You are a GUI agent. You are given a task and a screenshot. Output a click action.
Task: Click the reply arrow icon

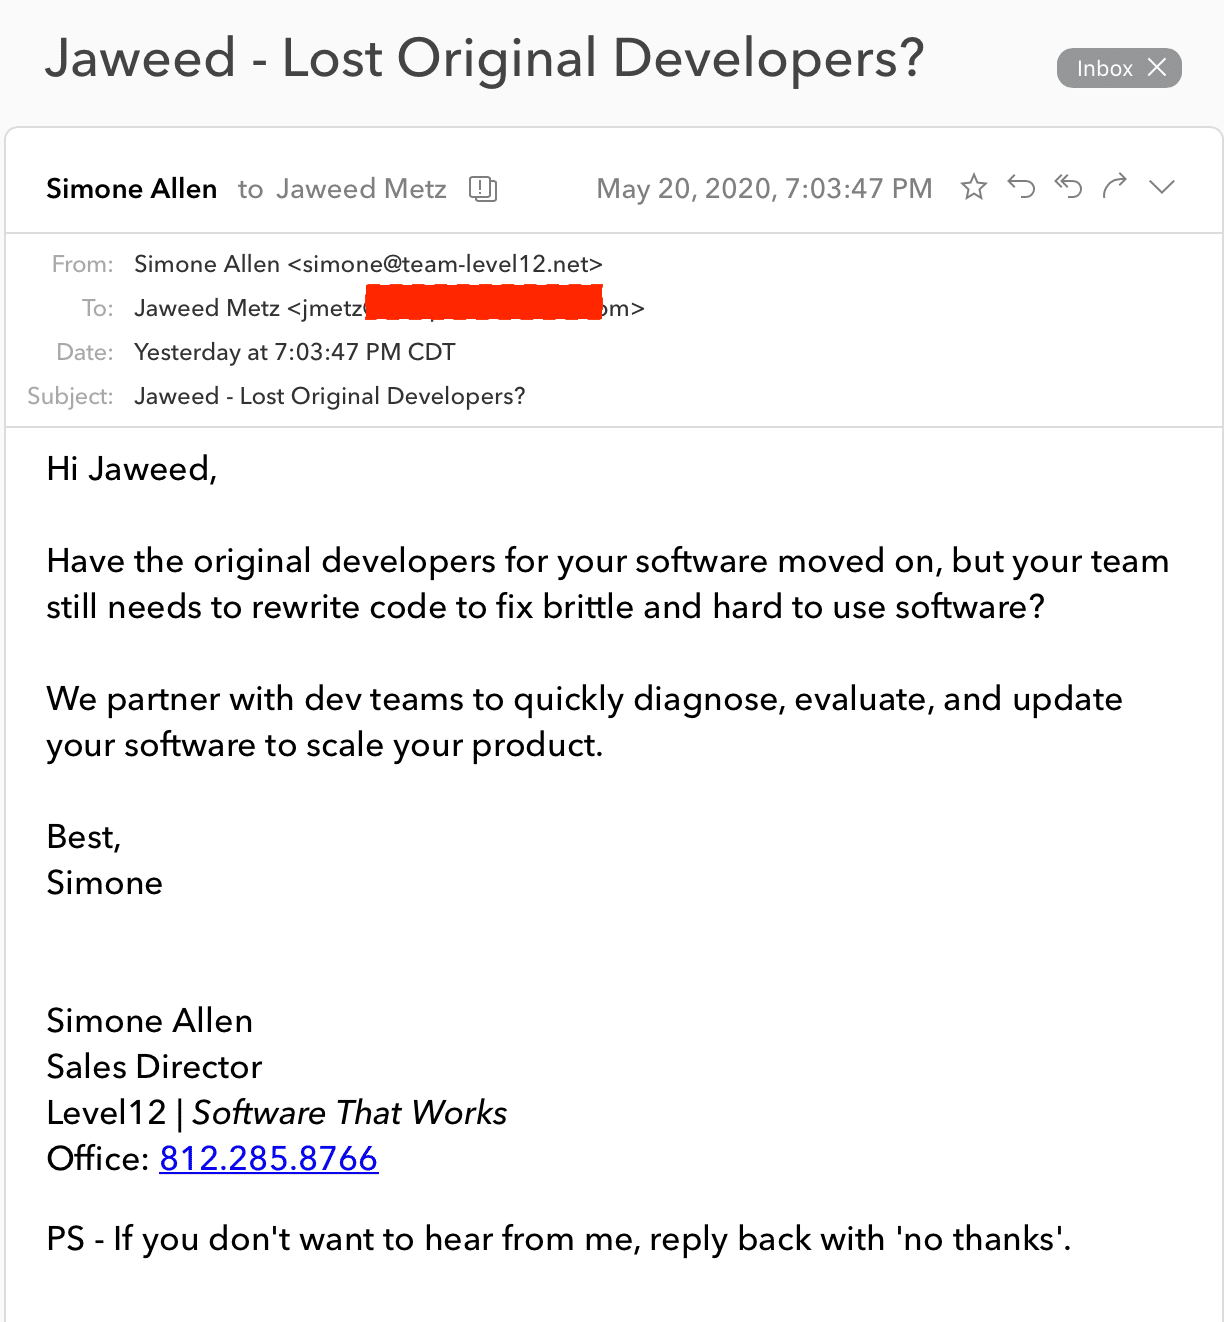tap(1021, 187)
